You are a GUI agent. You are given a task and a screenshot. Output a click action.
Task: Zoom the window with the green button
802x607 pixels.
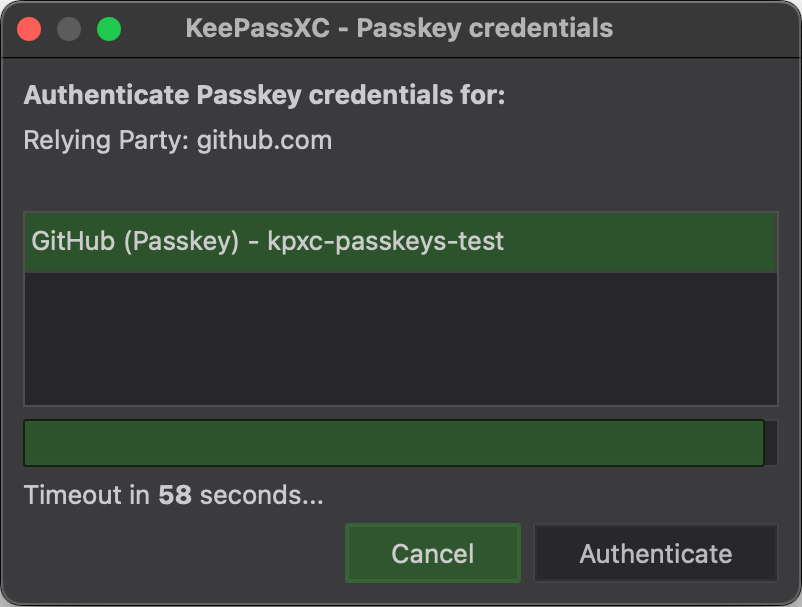point(109,29)
